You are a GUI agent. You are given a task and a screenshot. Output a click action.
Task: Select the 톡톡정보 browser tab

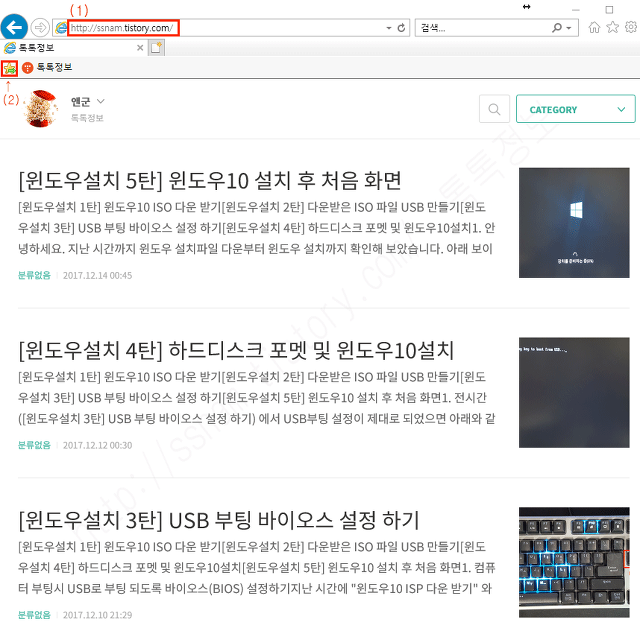click(x=71, y=48)
